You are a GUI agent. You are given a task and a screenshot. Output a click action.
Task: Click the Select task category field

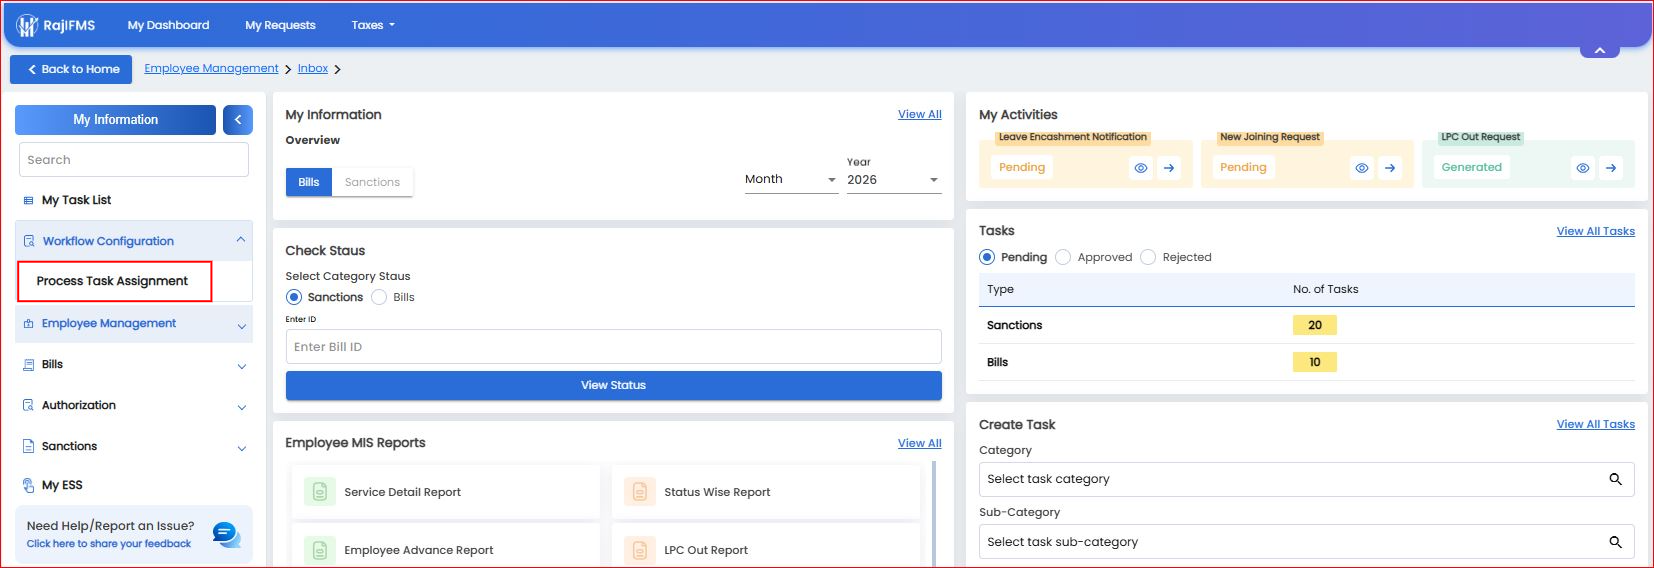(x=1307, y=479)
